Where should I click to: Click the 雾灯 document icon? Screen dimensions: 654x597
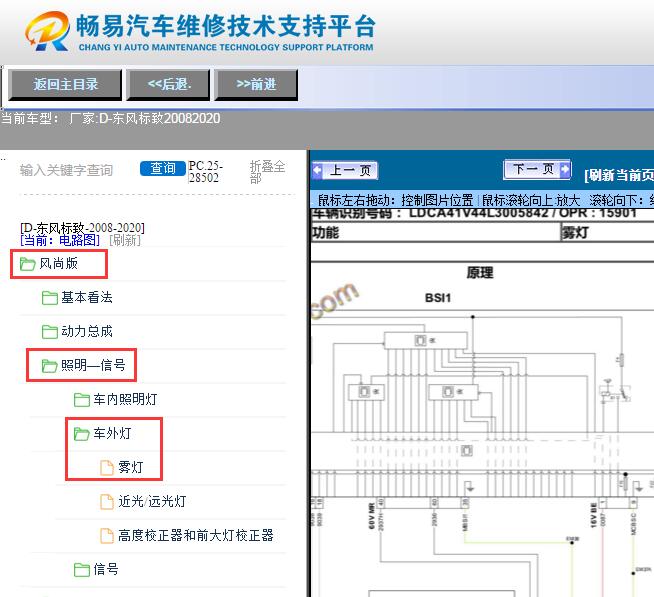[x=107, y=468]
